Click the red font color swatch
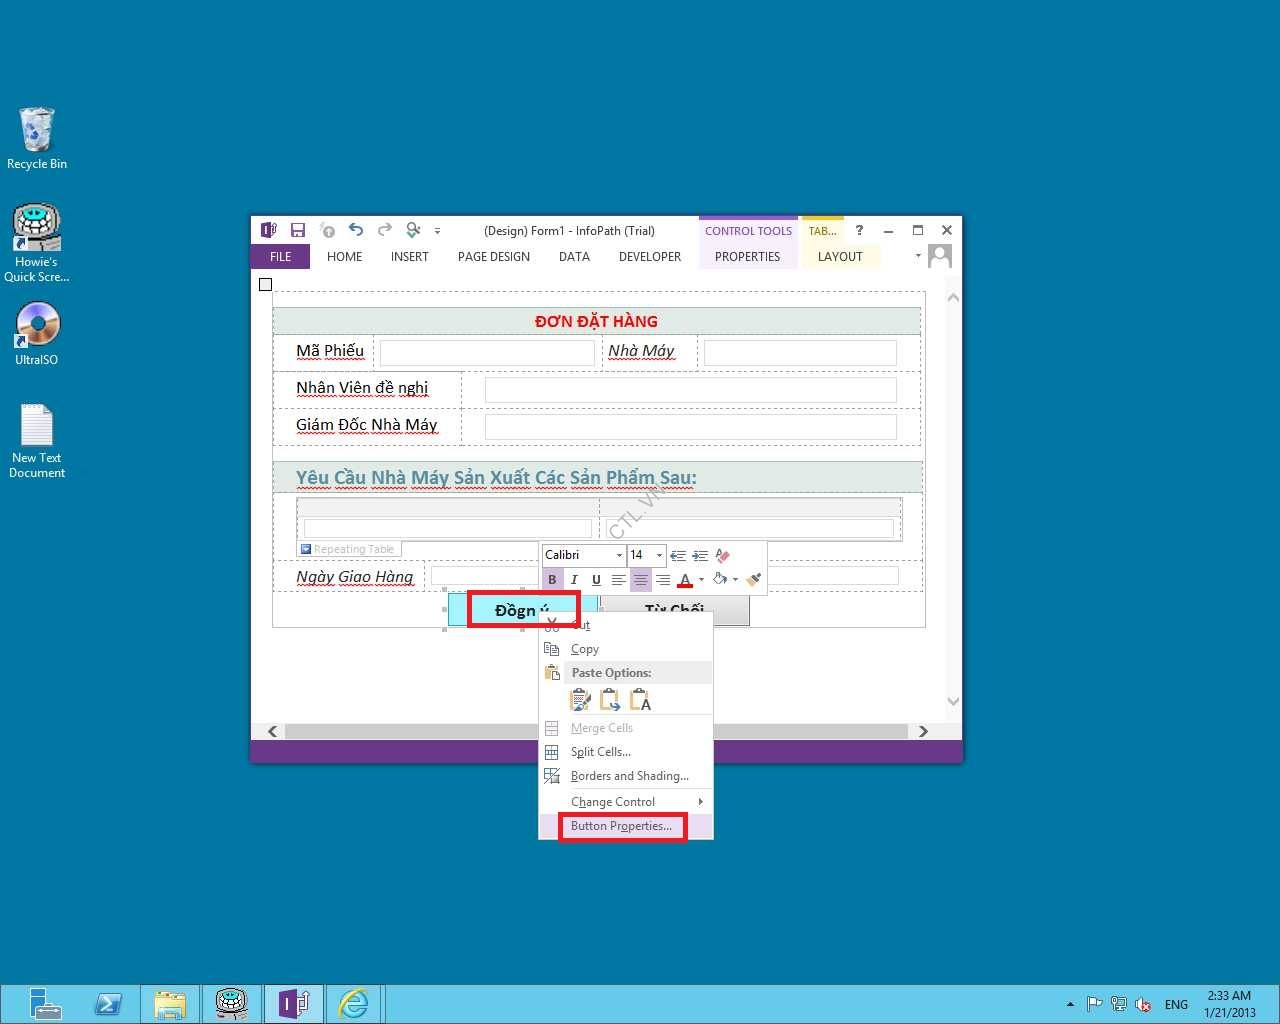 (x=685, y=580)
